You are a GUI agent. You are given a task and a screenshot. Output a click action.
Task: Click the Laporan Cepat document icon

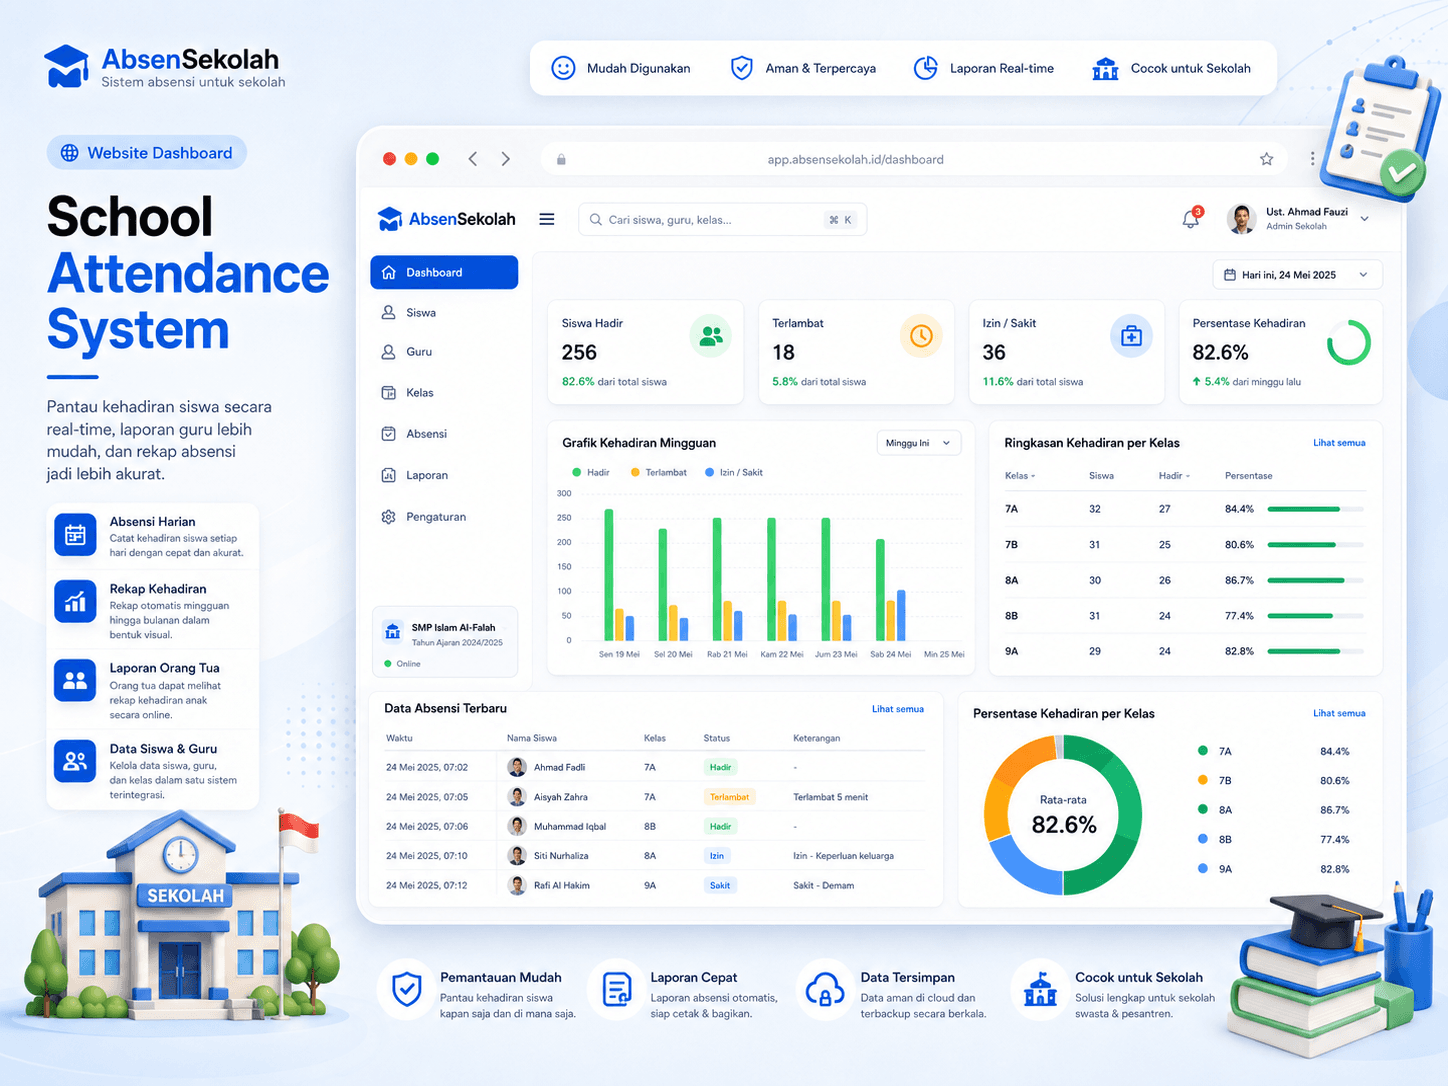616,990
